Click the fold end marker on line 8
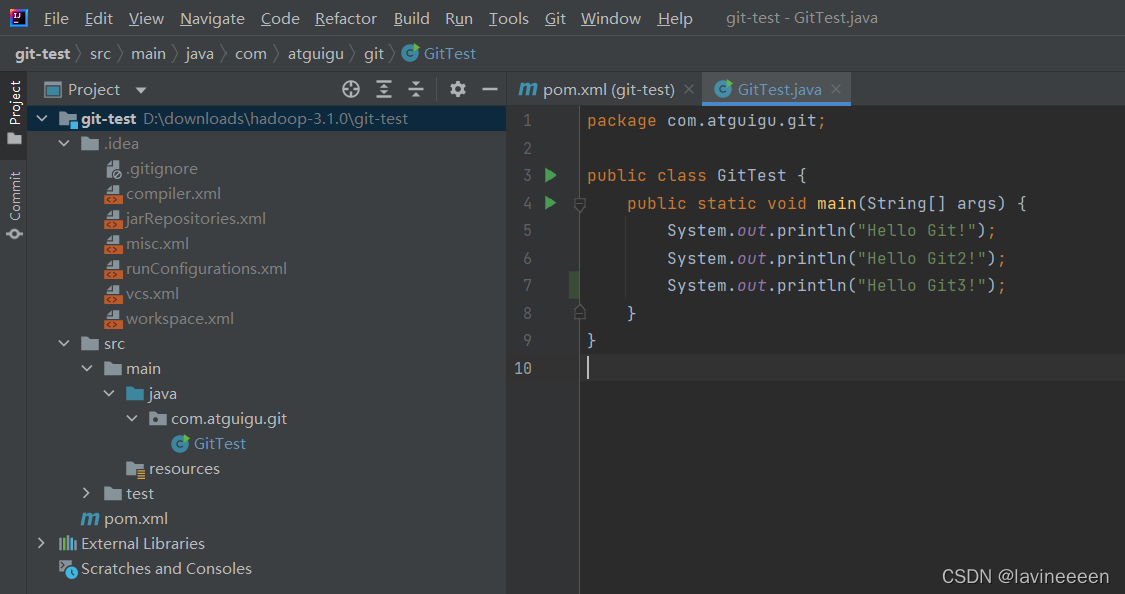 tap(580, 312)
